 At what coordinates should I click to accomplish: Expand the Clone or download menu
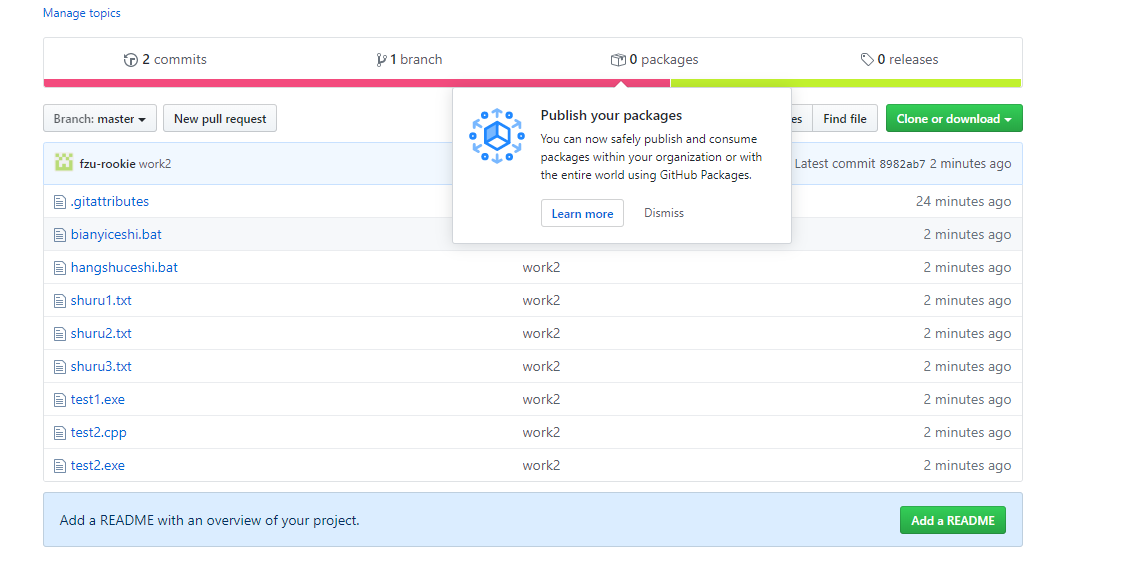tap(953, 119)
